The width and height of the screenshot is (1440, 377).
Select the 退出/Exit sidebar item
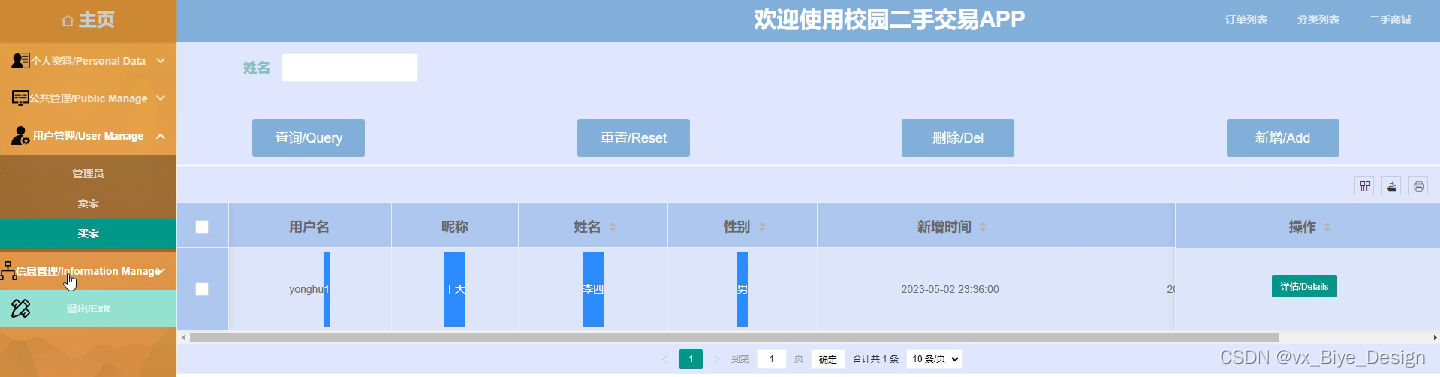pos(88,308)
